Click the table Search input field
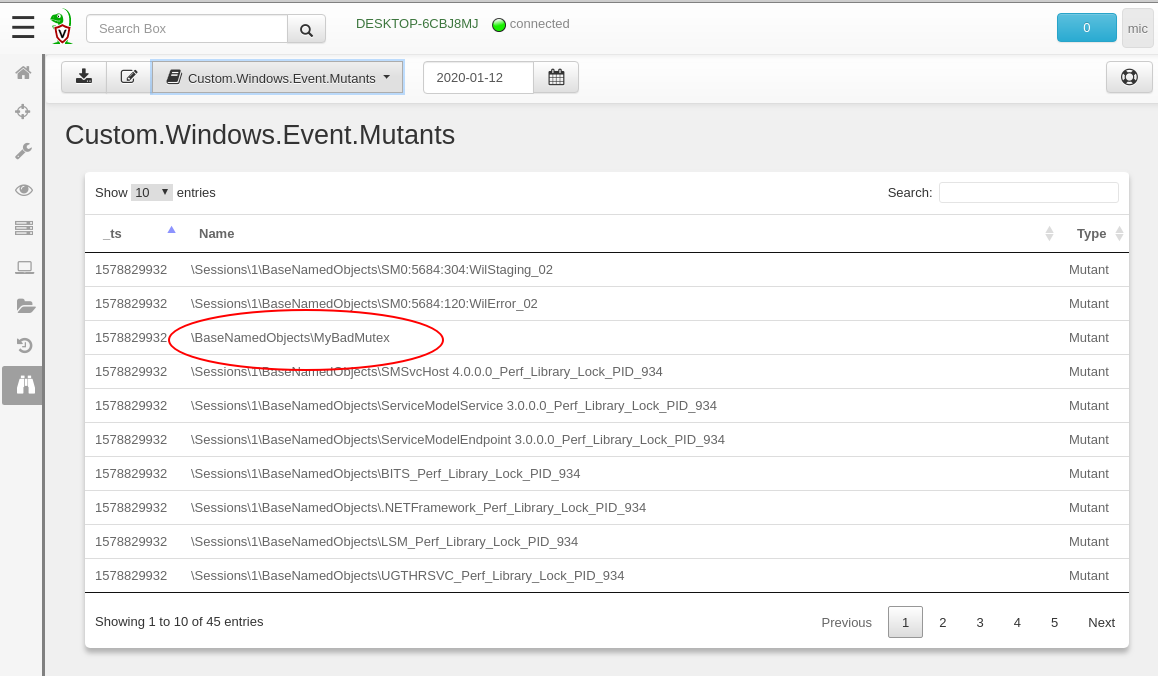This screenshot has width=1158, height=676. pos(1028,192)
